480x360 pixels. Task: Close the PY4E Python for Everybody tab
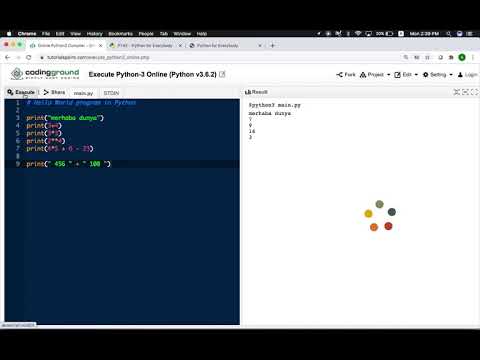(x=180, y=45)
